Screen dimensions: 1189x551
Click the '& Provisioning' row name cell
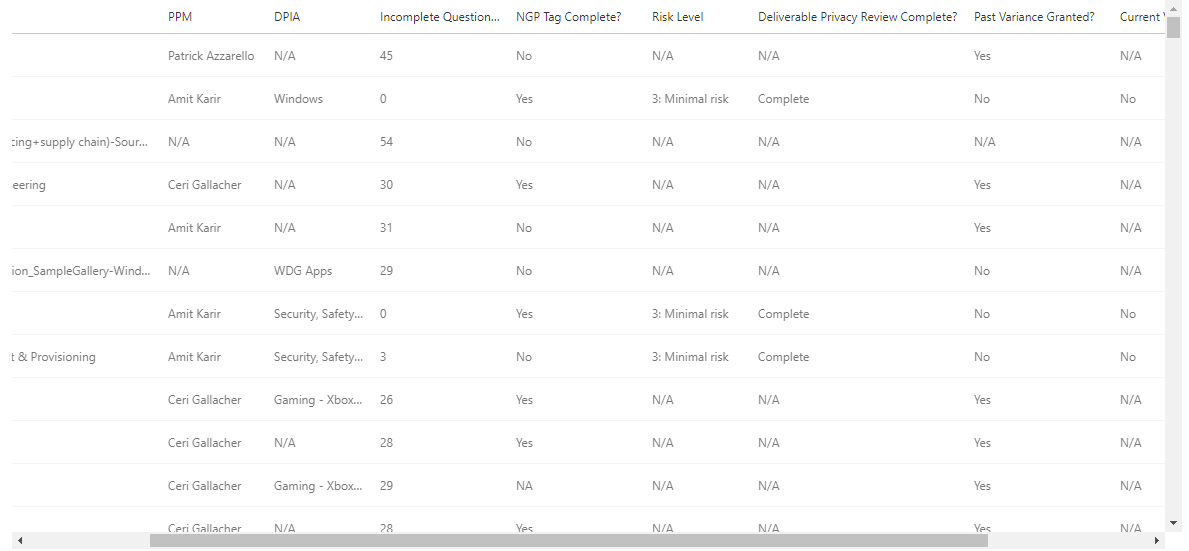tap(55, 357)
